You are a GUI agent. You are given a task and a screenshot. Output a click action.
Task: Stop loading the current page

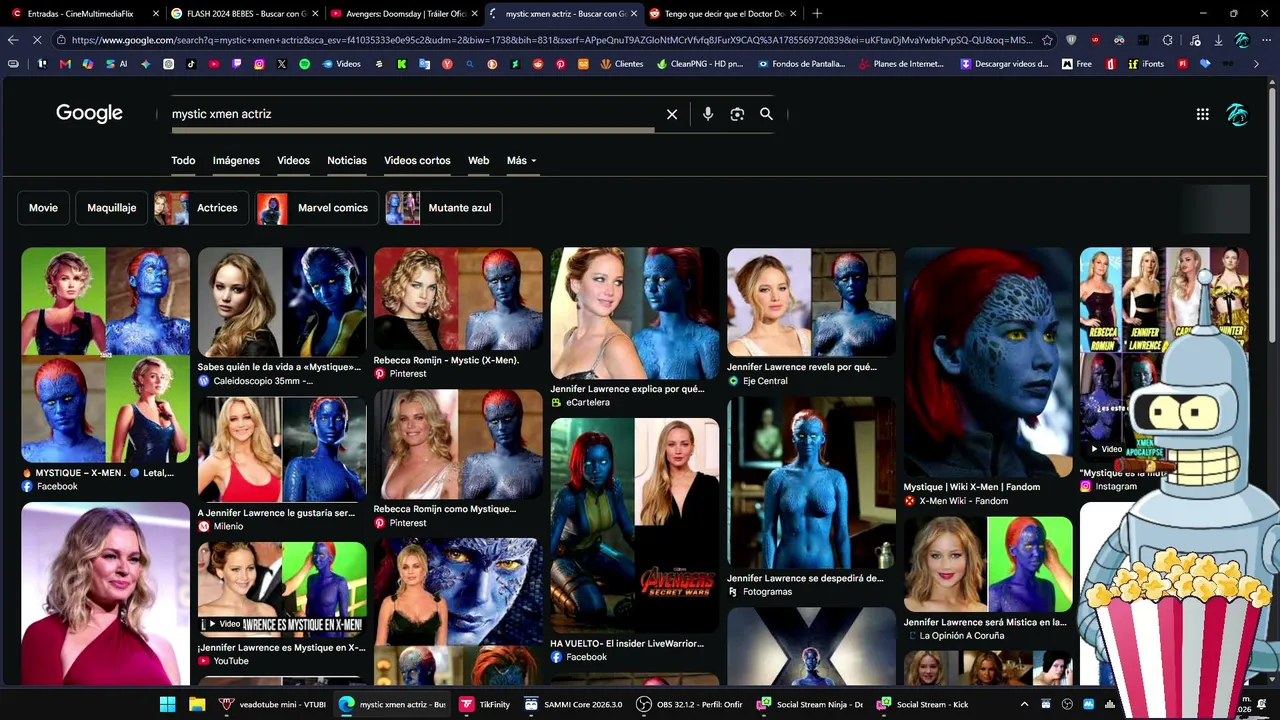click(37, 40)
